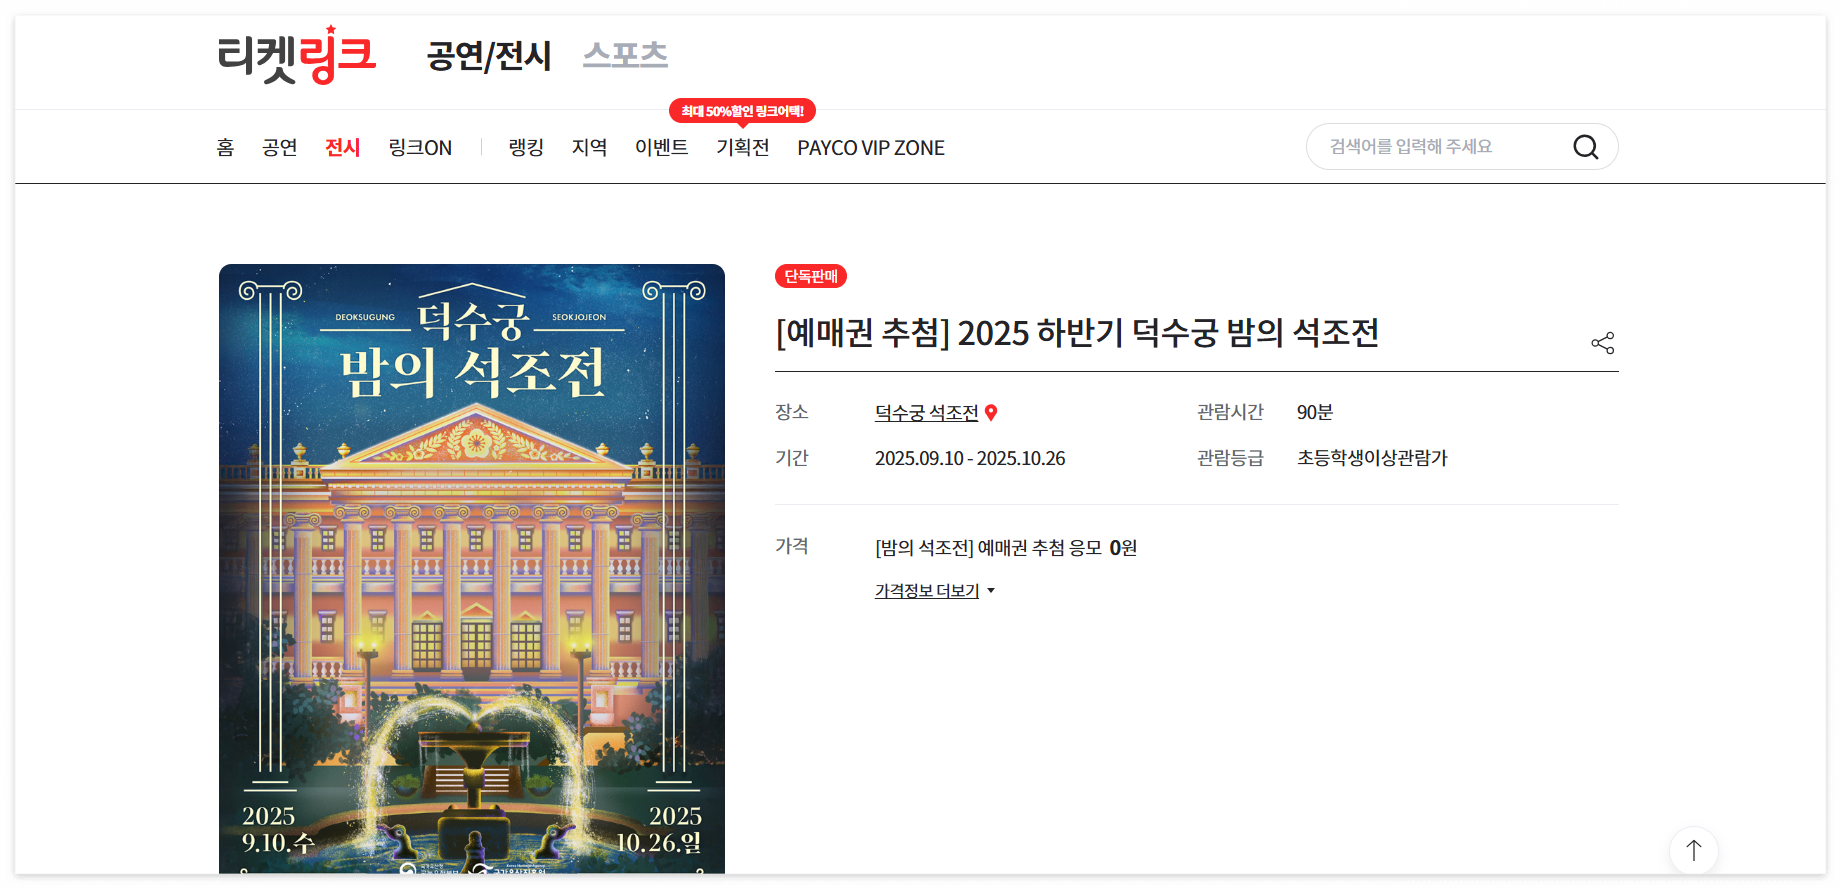This screenshot has width=1841, height=889.
Task: Click the 관람등급 label
Action: tap(1231, 458)
